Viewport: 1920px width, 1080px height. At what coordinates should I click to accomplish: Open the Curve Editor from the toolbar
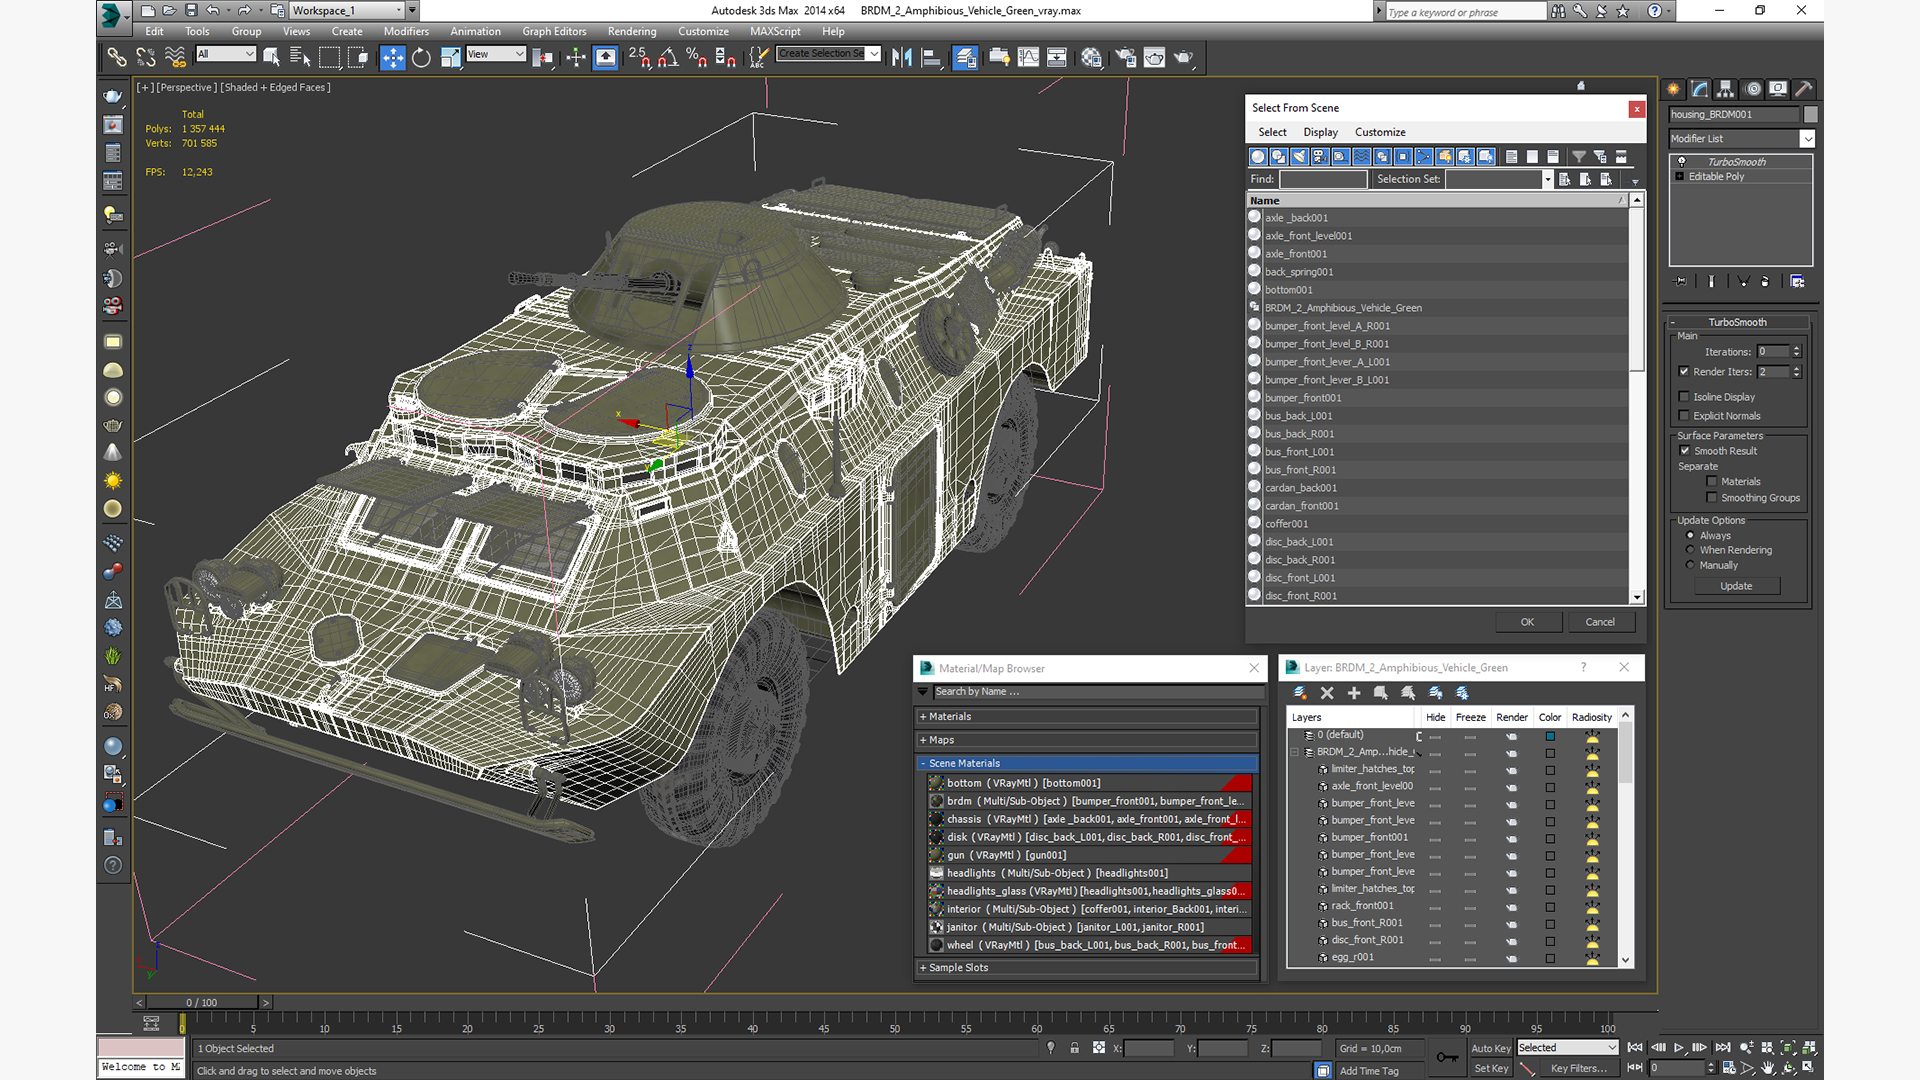pyautogui.click(x=1028, y=58)
